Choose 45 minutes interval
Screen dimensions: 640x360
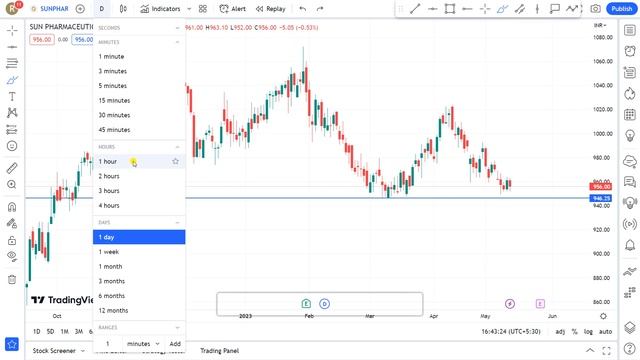click(139, 130)
